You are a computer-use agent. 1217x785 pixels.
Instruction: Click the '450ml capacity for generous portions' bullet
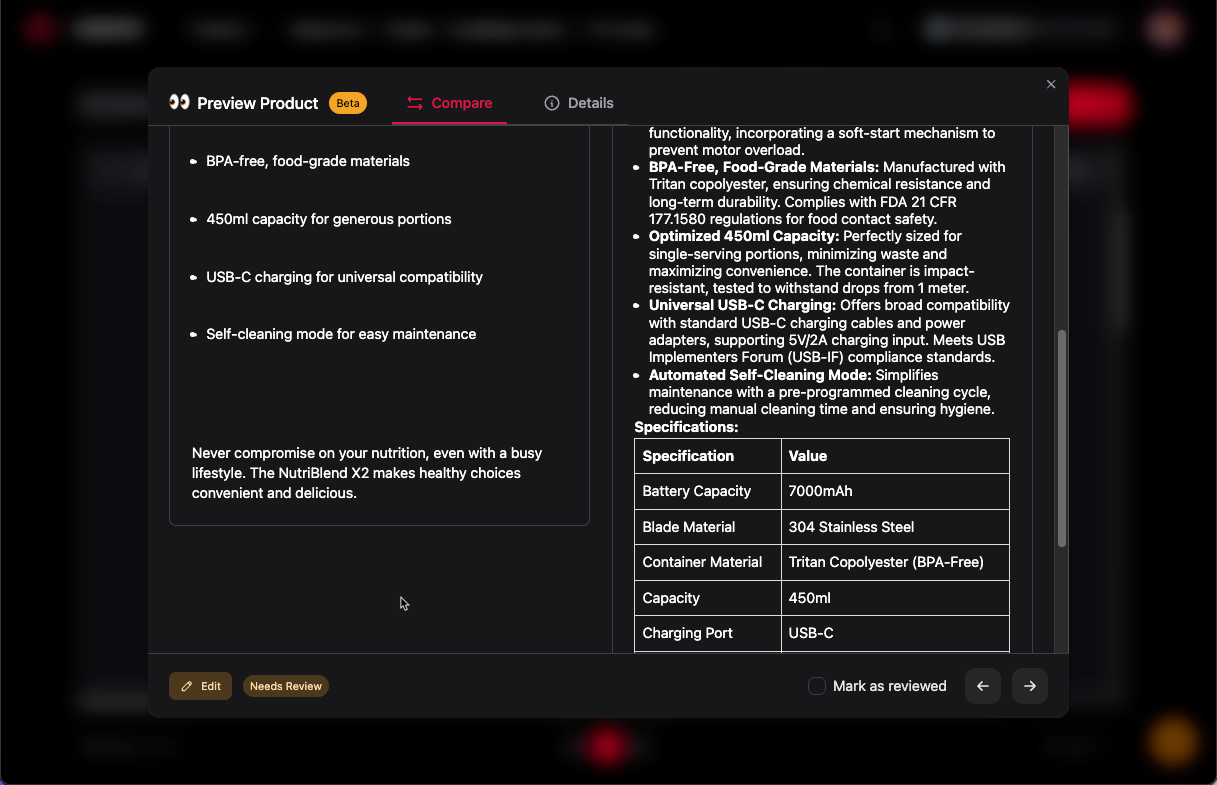pyautogui.click(x=329, y=219)
